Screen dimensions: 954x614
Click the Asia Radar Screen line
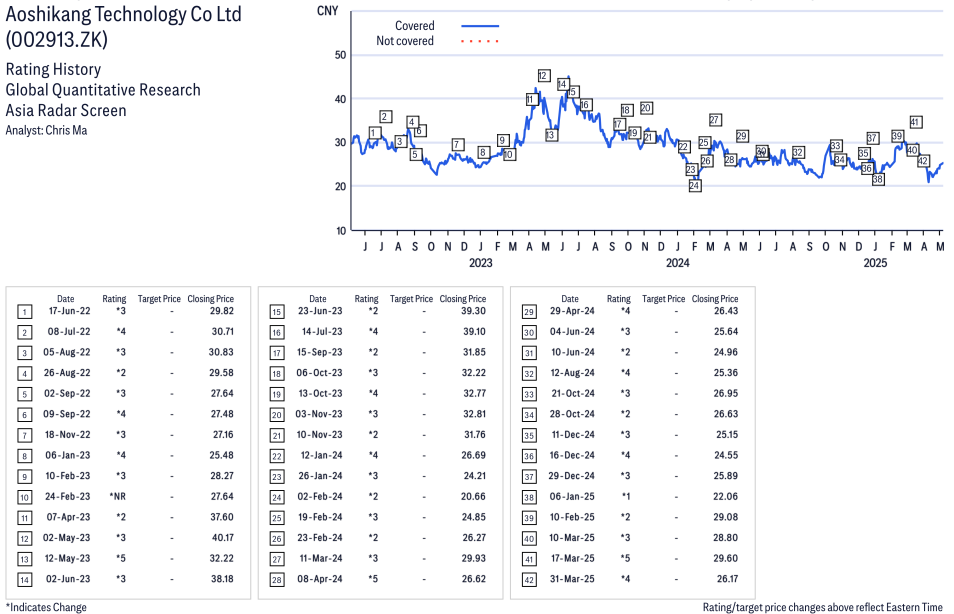tap(66, 110)
